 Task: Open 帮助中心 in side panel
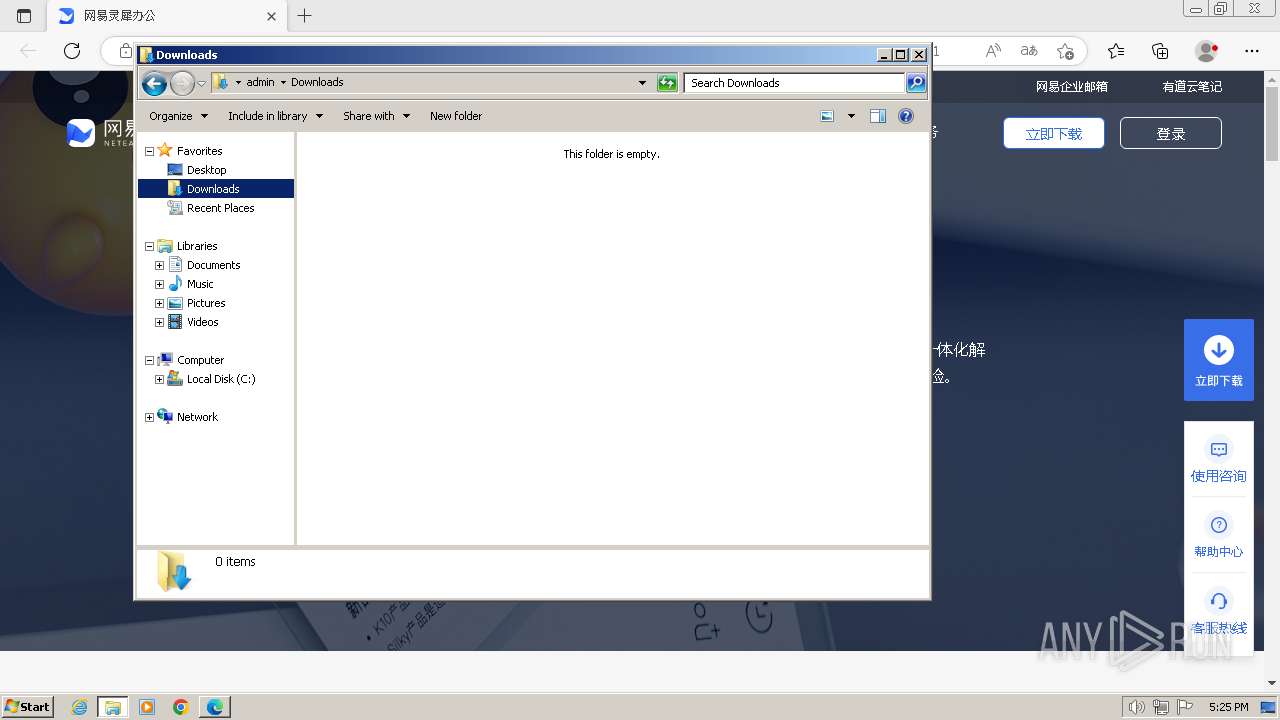click(1219, 538)
